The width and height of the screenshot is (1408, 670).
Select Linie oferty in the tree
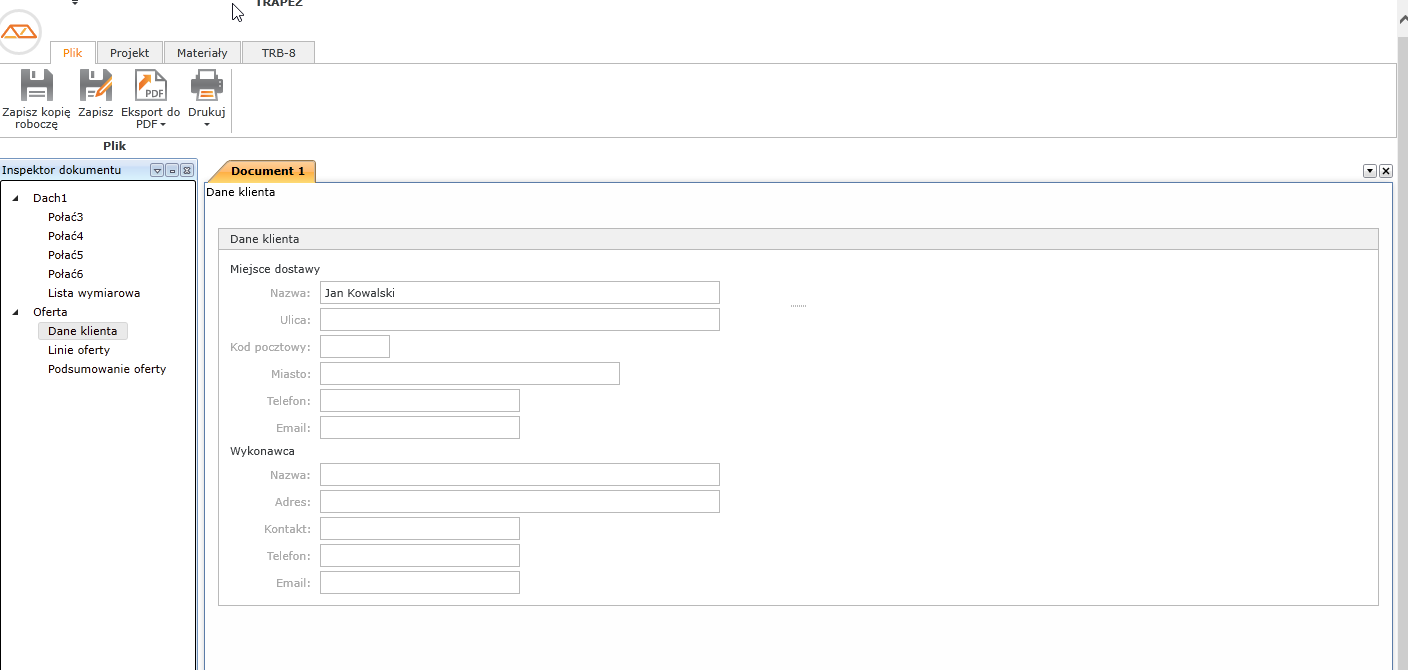(x=79, y=350)
